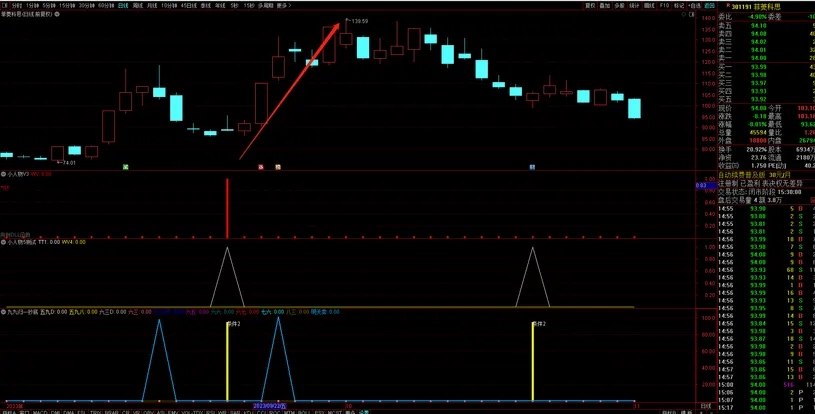Expand the 更多 periods dropdown
Image resolution: width=815 pixels, height=414 pixels.
(283, 5)
